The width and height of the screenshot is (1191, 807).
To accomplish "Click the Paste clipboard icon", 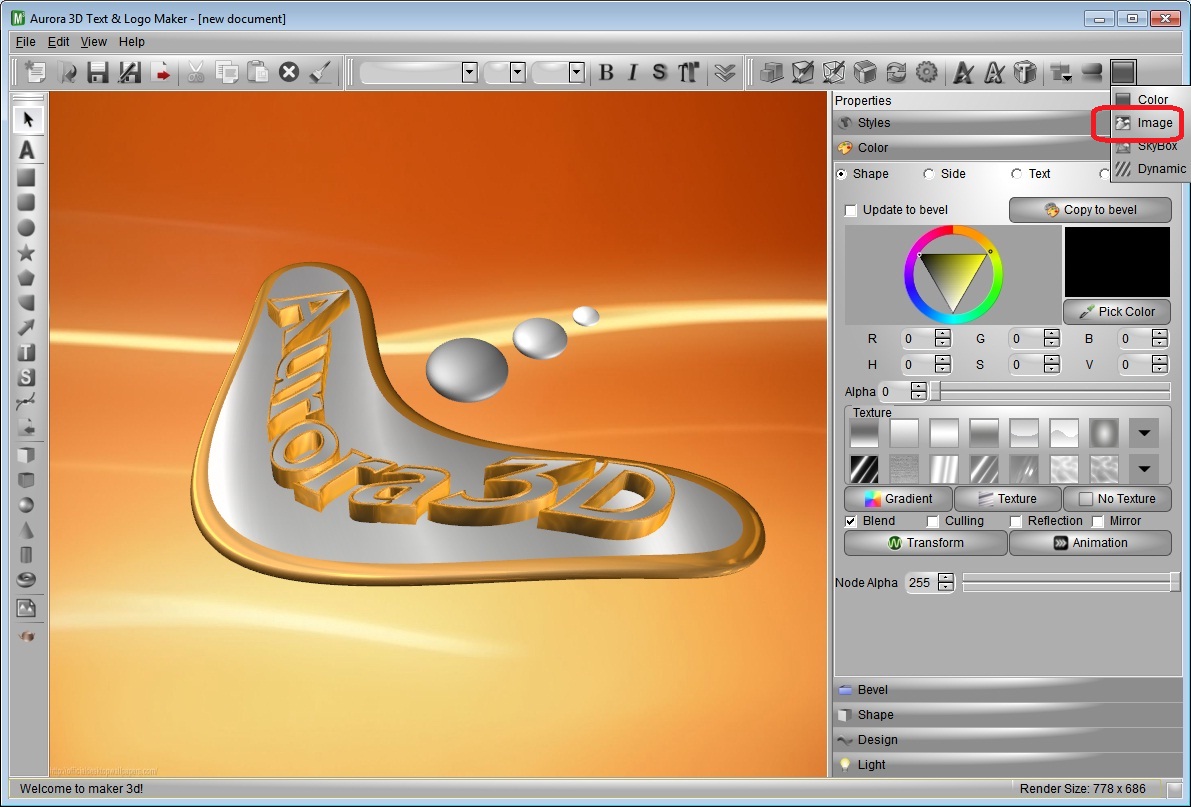I will (x=258, y=72).
